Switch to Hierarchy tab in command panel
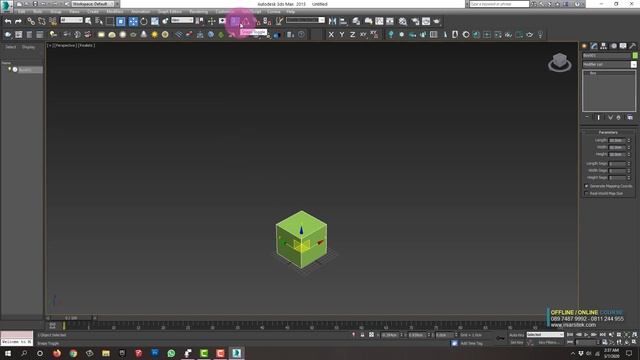The height and width of the screenshot is (360, 640). point(603,46)
